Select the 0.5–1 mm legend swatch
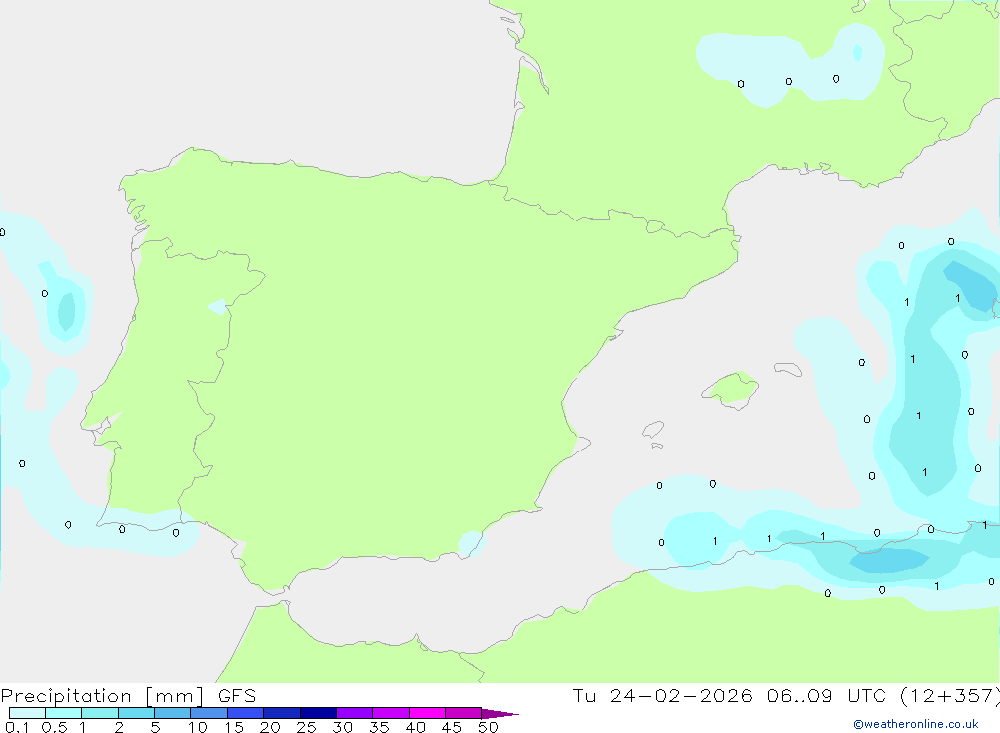The image size is (1000, 733). (64, 713)
